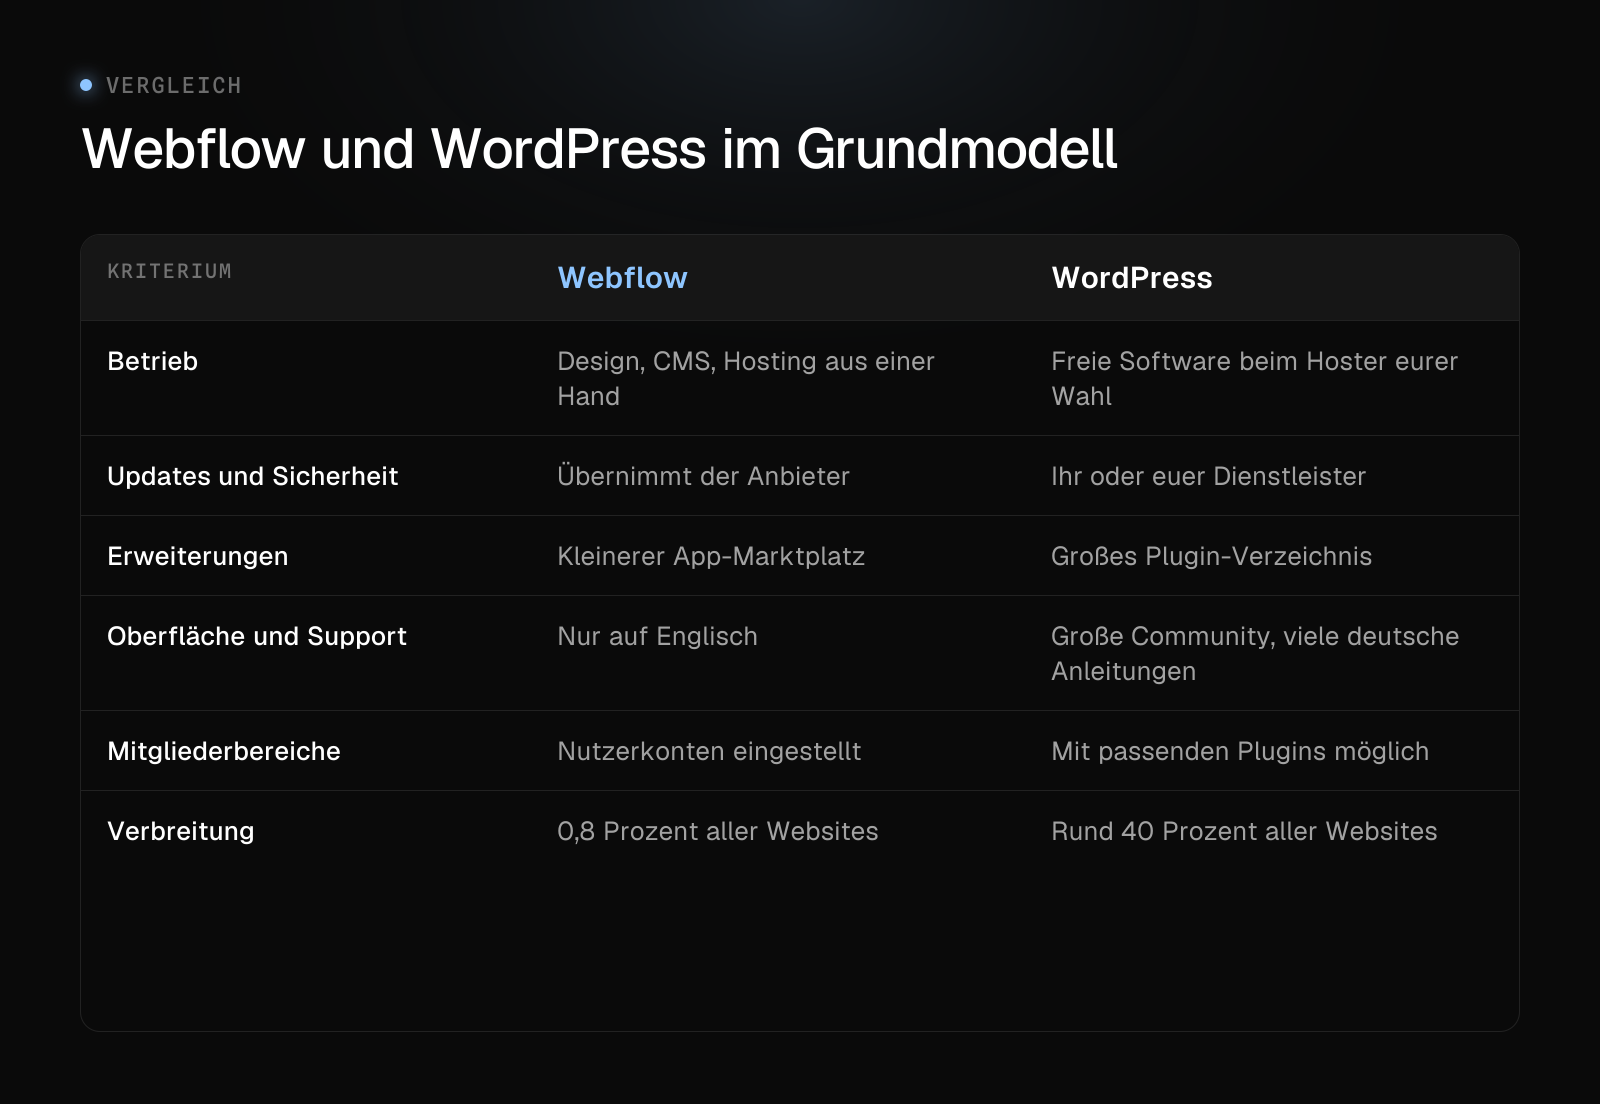Click the 'Ihr oder euer Dienstleister' cell
The image size is (1600, 1104).
pyautogui.click(x=1208, y=476)
